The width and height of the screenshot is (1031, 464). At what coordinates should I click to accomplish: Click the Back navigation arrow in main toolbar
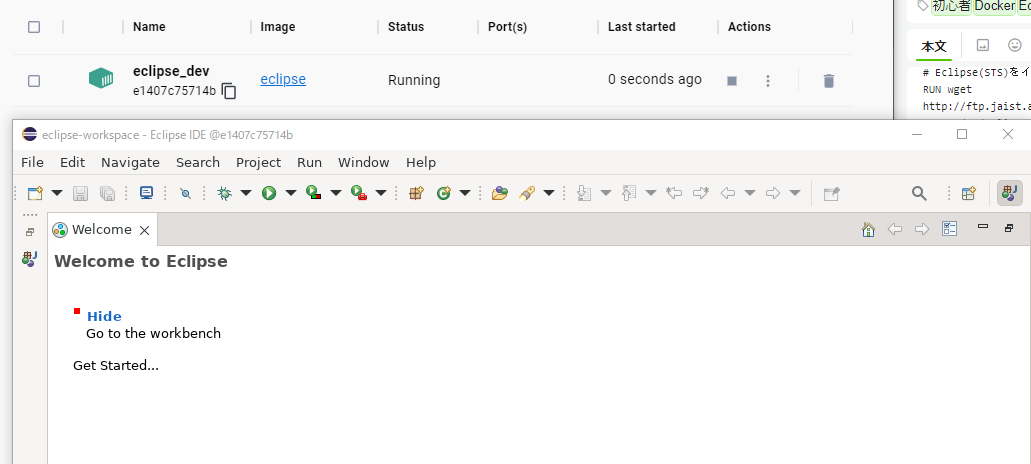click(x=728, y=193)
